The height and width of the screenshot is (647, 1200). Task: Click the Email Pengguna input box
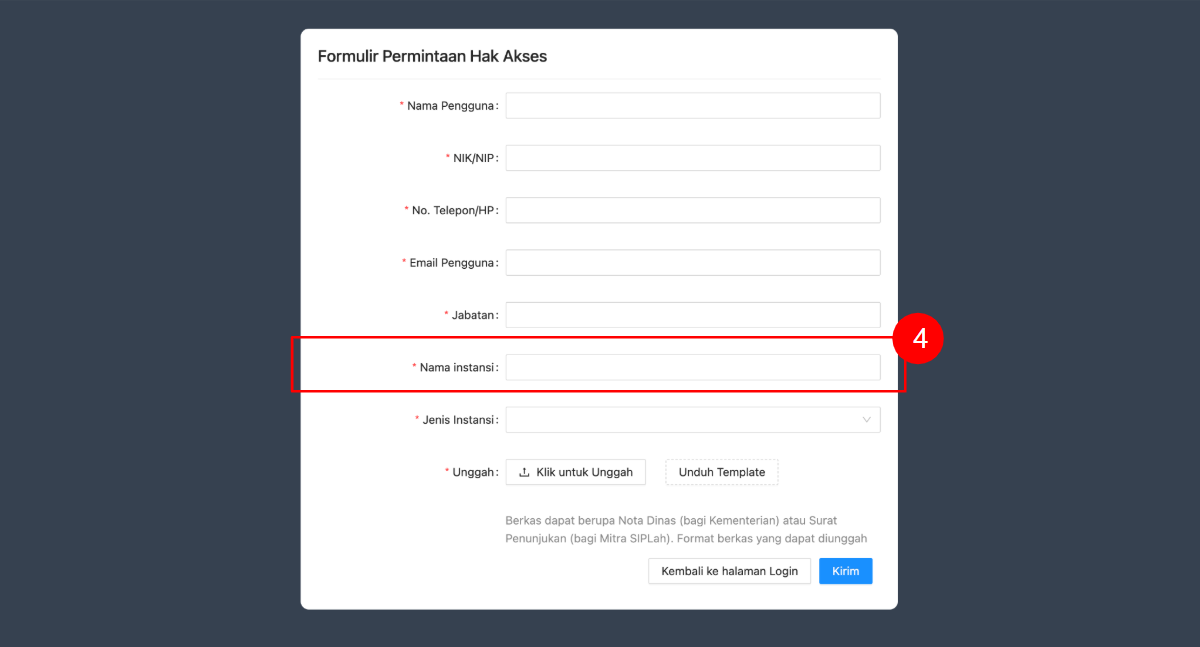pyautogui.click(x=693, y=263)
